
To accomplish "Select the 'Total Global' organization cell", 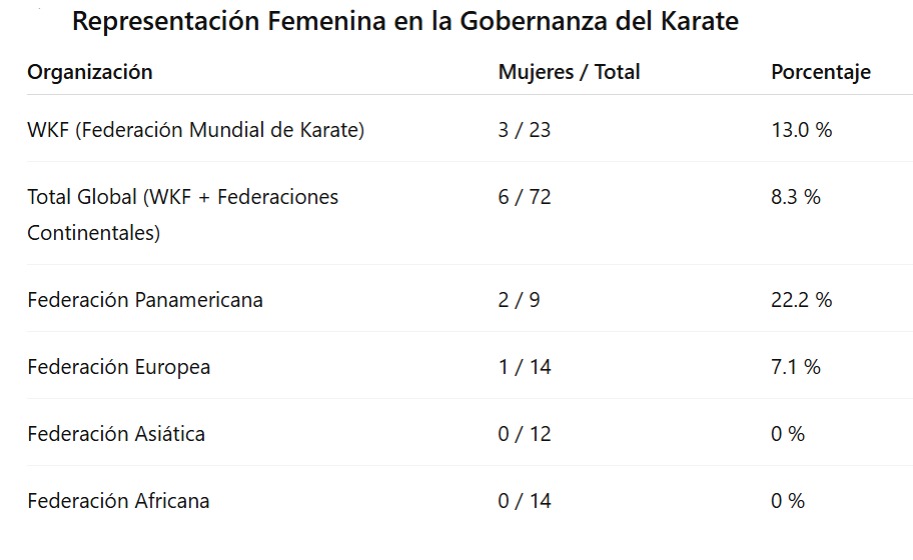I will [183, 214].
